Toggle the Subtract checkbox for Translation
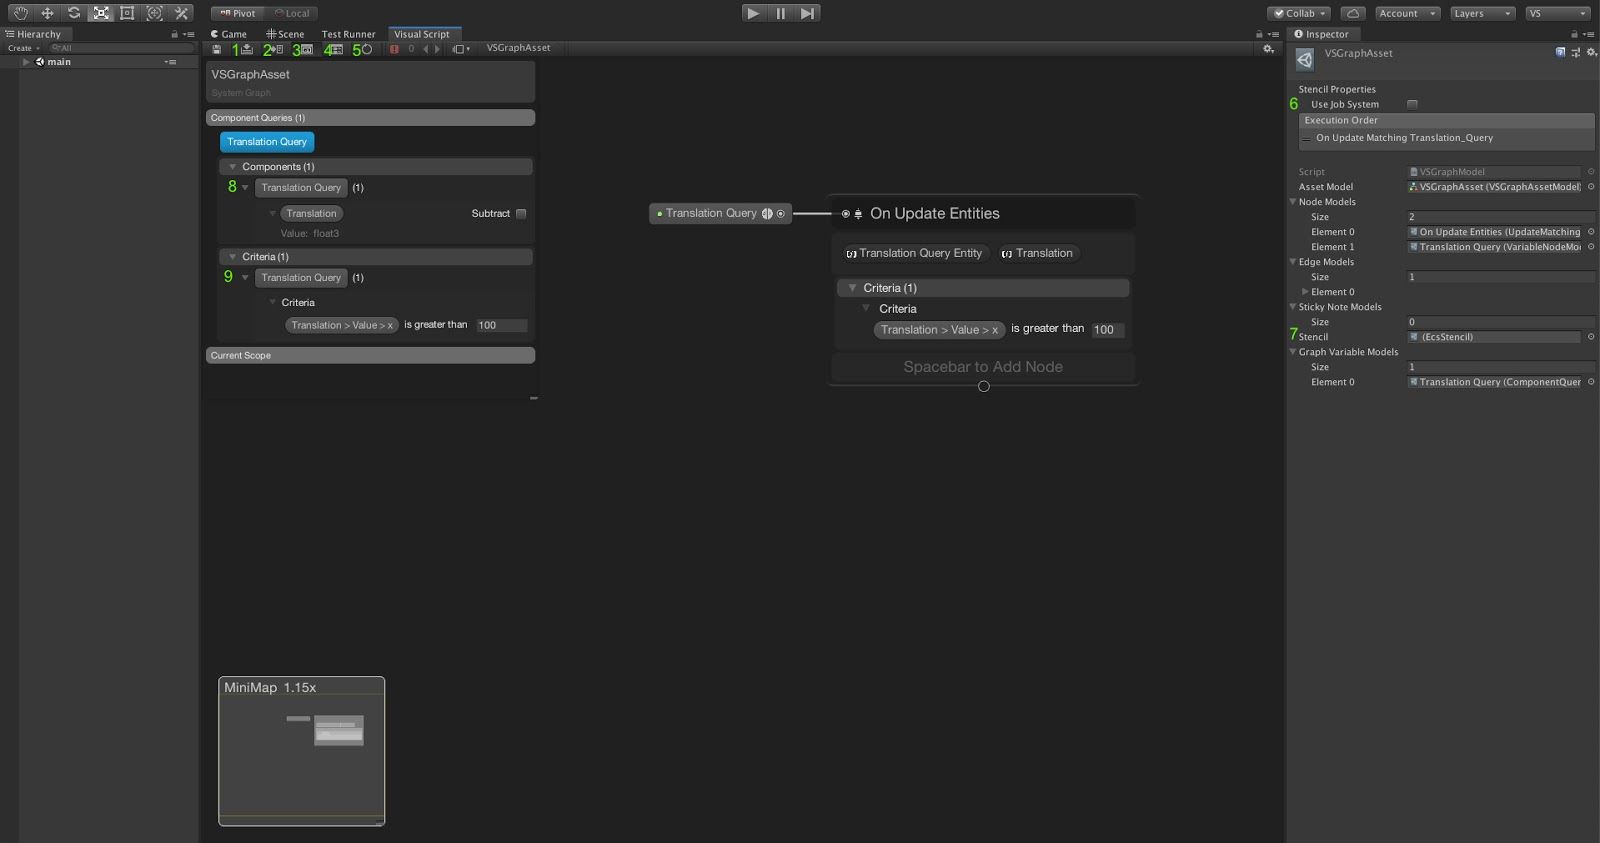 pos(521,213)
